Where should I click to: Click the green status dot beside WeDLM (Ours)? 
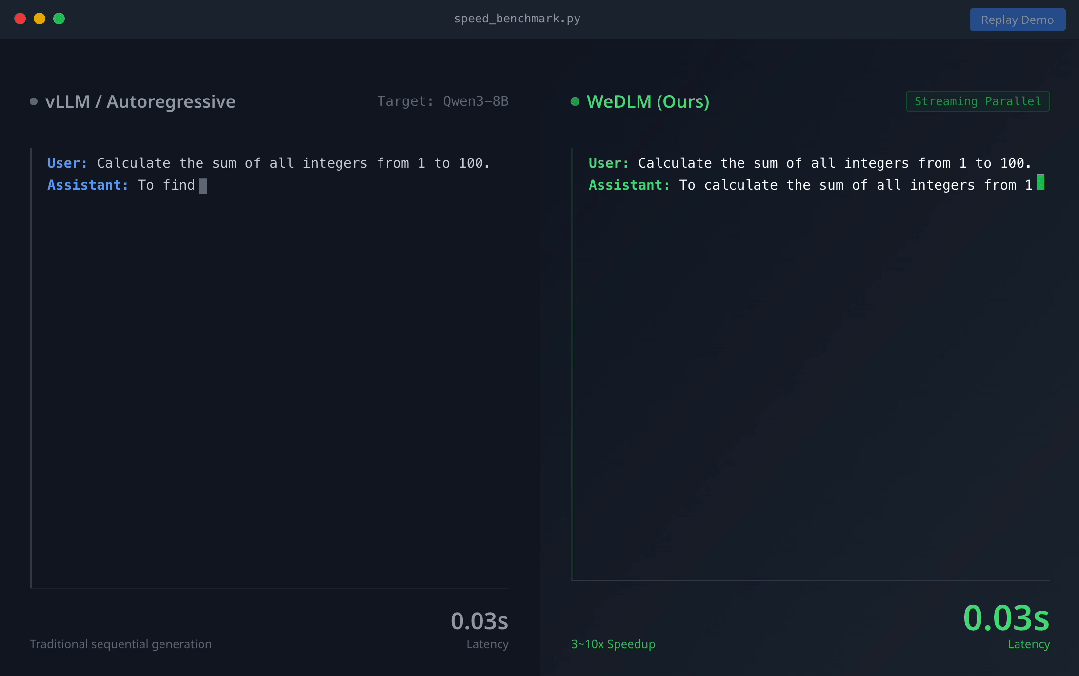[x=574, y=101]
